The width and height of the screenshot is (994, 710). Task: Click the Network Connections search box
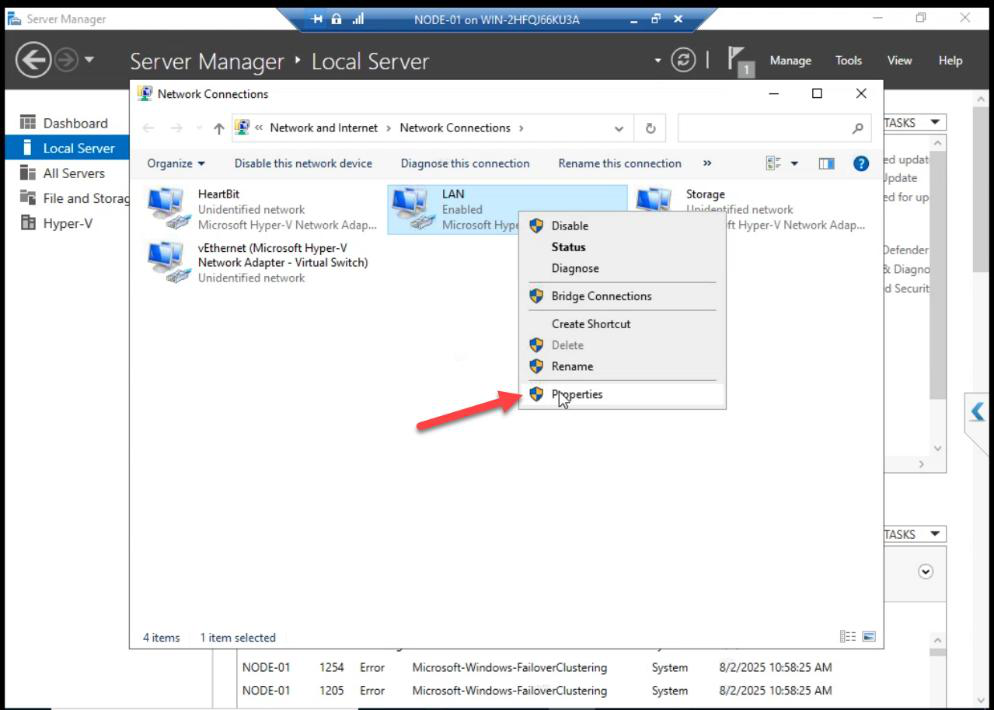[774, 128]
